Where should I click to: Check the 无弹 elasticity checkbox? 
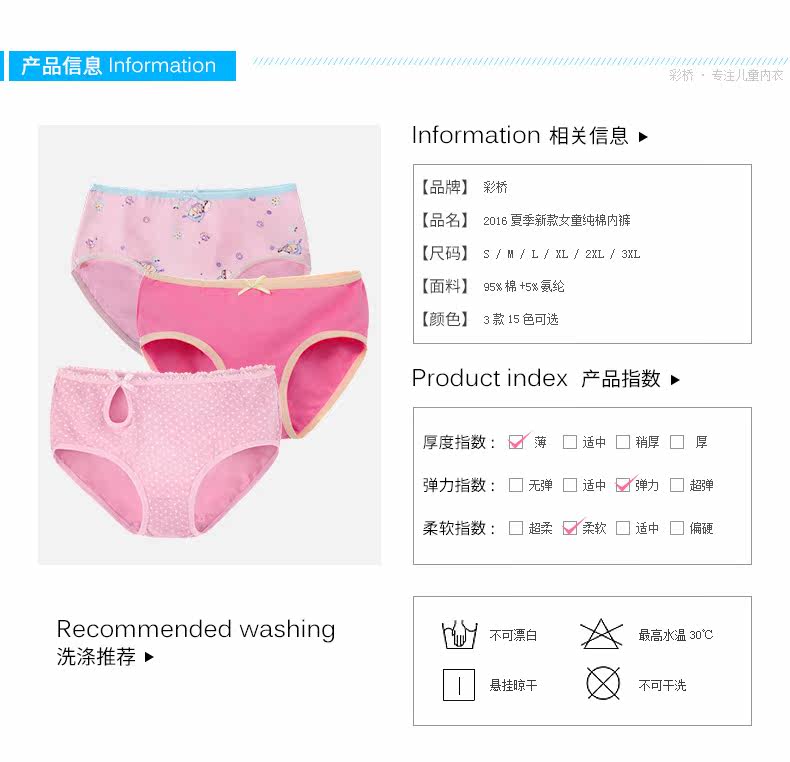[516, 485]
